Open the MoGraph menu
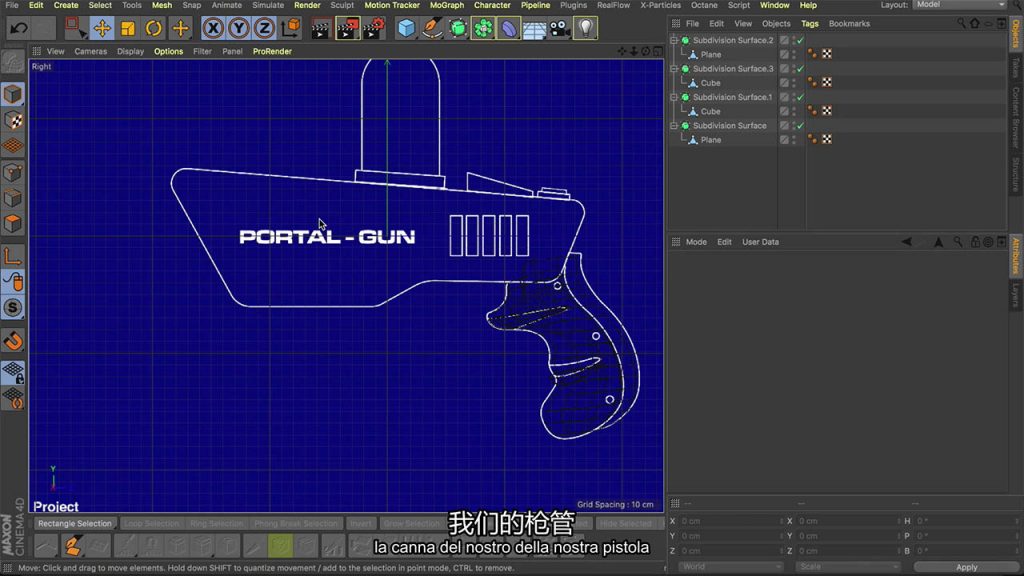 447,5
